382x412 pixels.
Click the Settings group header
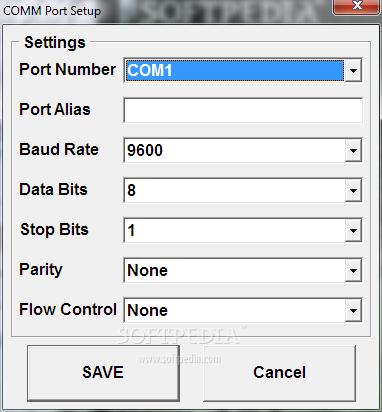55,43
